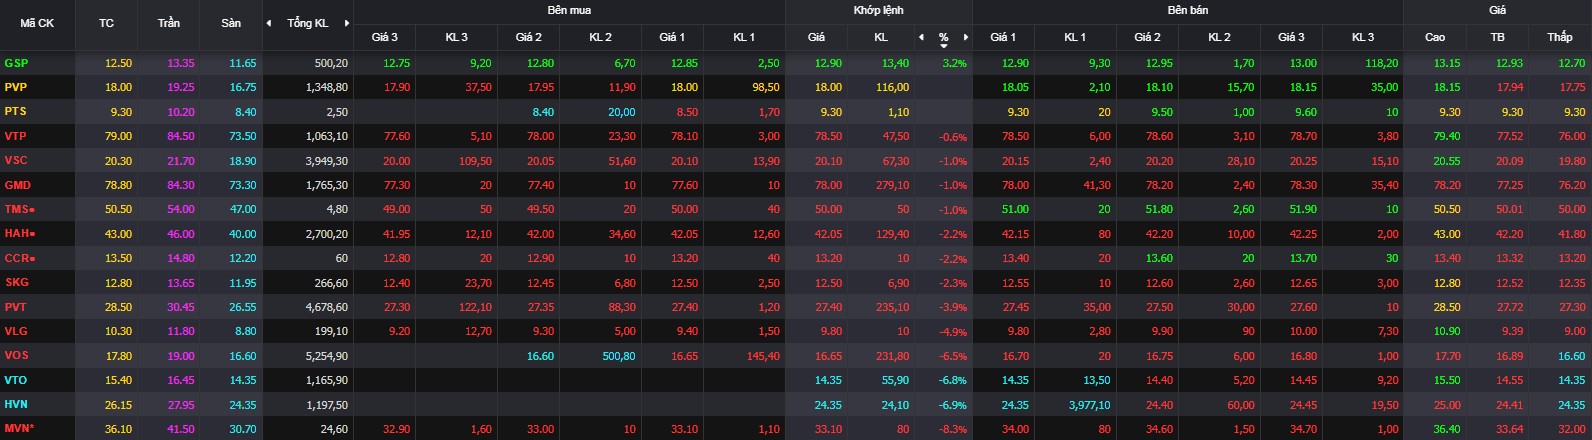Screen dimensions: 1592x440
Task: Click the Khớp lệnh group header
Action: [x=878, y=10]
